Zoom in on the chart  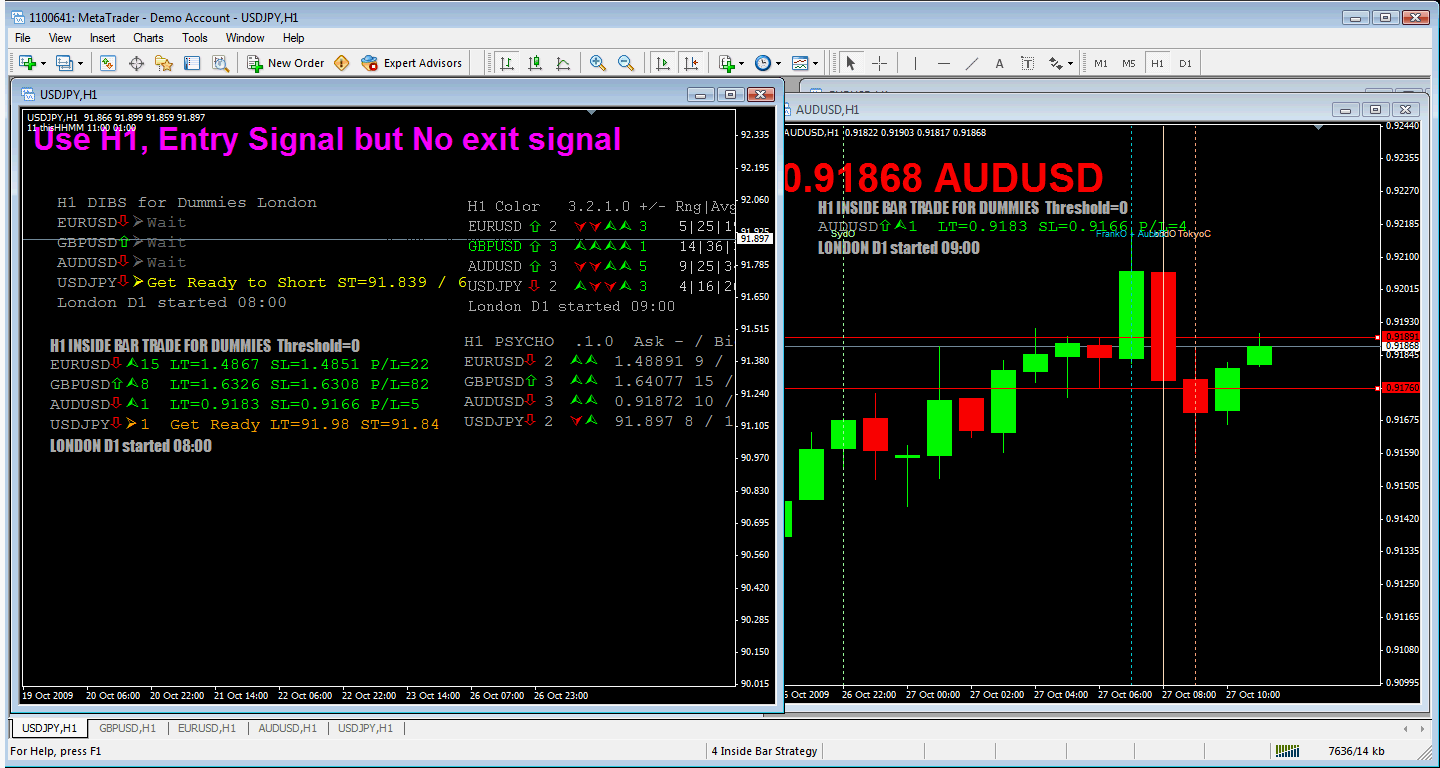(x=598, y=63)
